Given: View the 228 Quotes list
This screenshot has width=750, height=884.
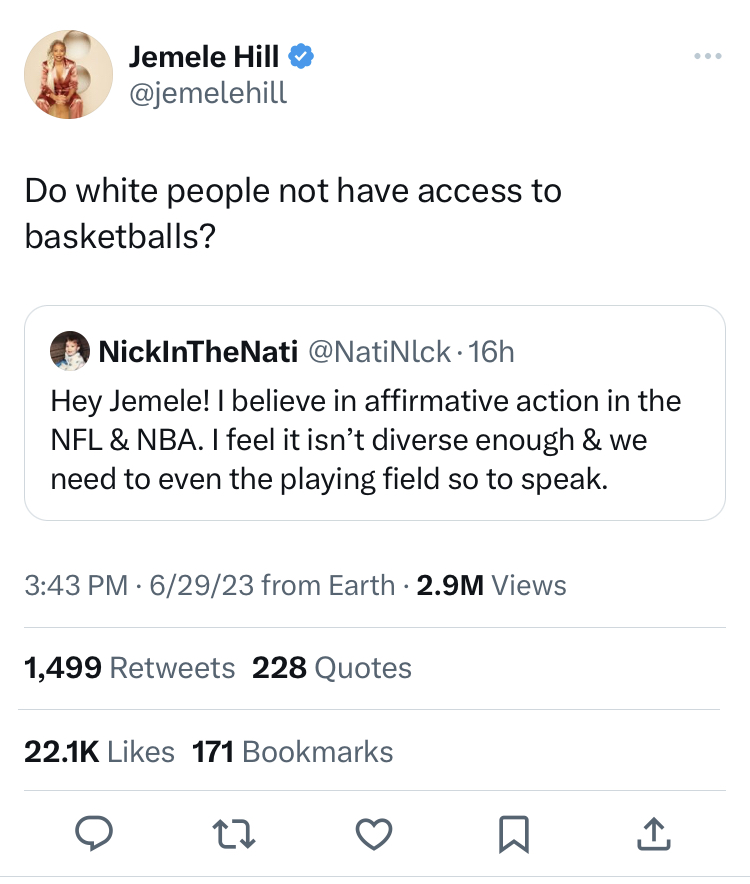Looking at the screenshot, I should click(x=331, y=667).
